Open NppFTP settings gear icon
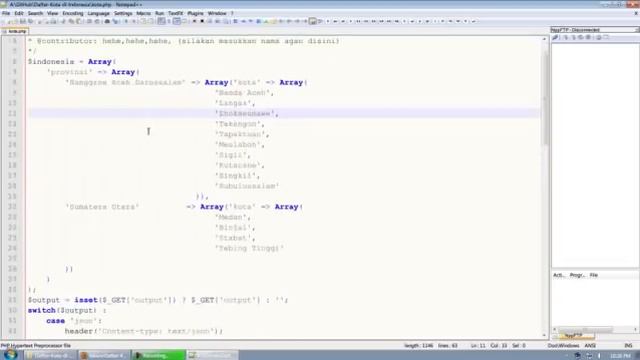 (599, 37)
